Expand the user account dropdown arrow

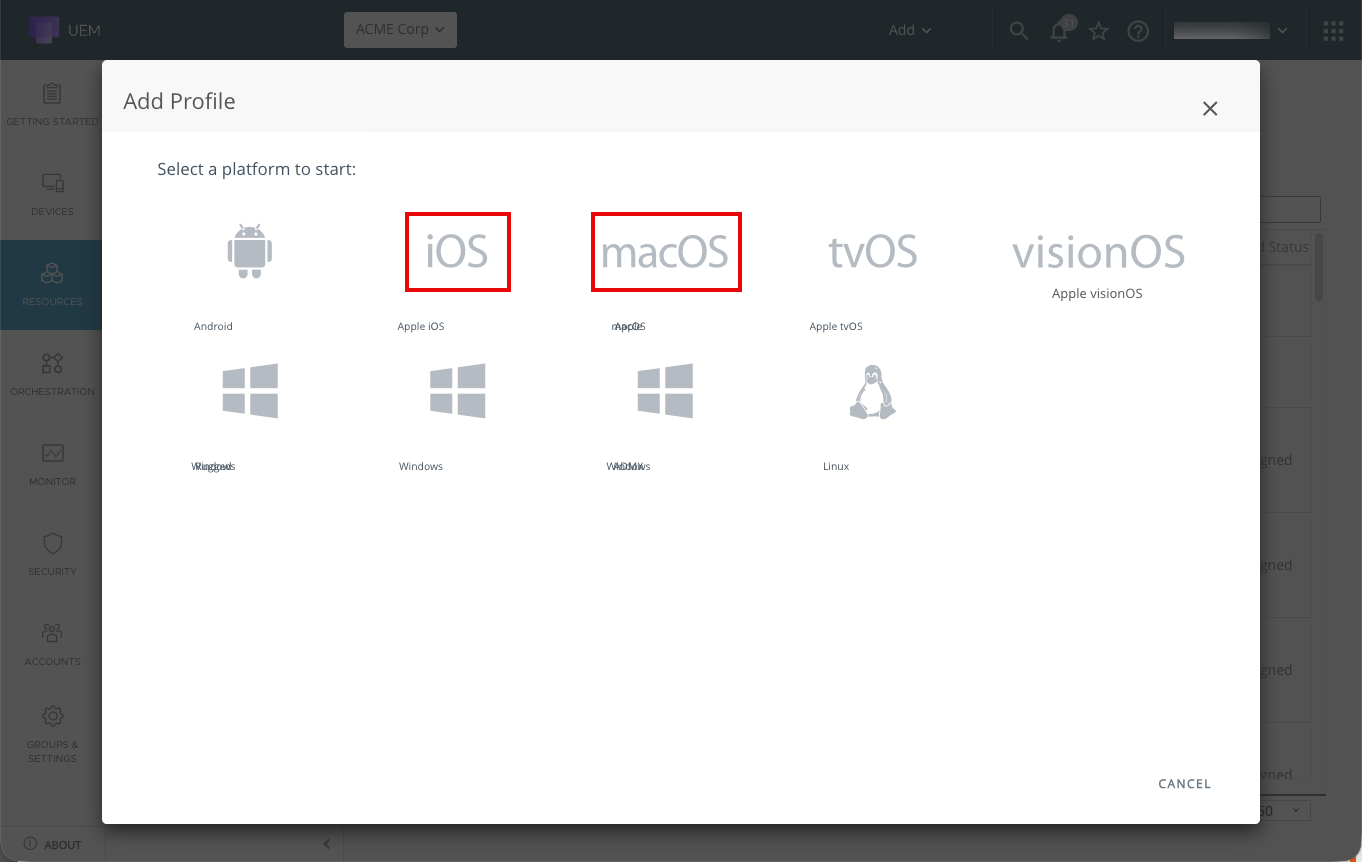point(1283,31)
